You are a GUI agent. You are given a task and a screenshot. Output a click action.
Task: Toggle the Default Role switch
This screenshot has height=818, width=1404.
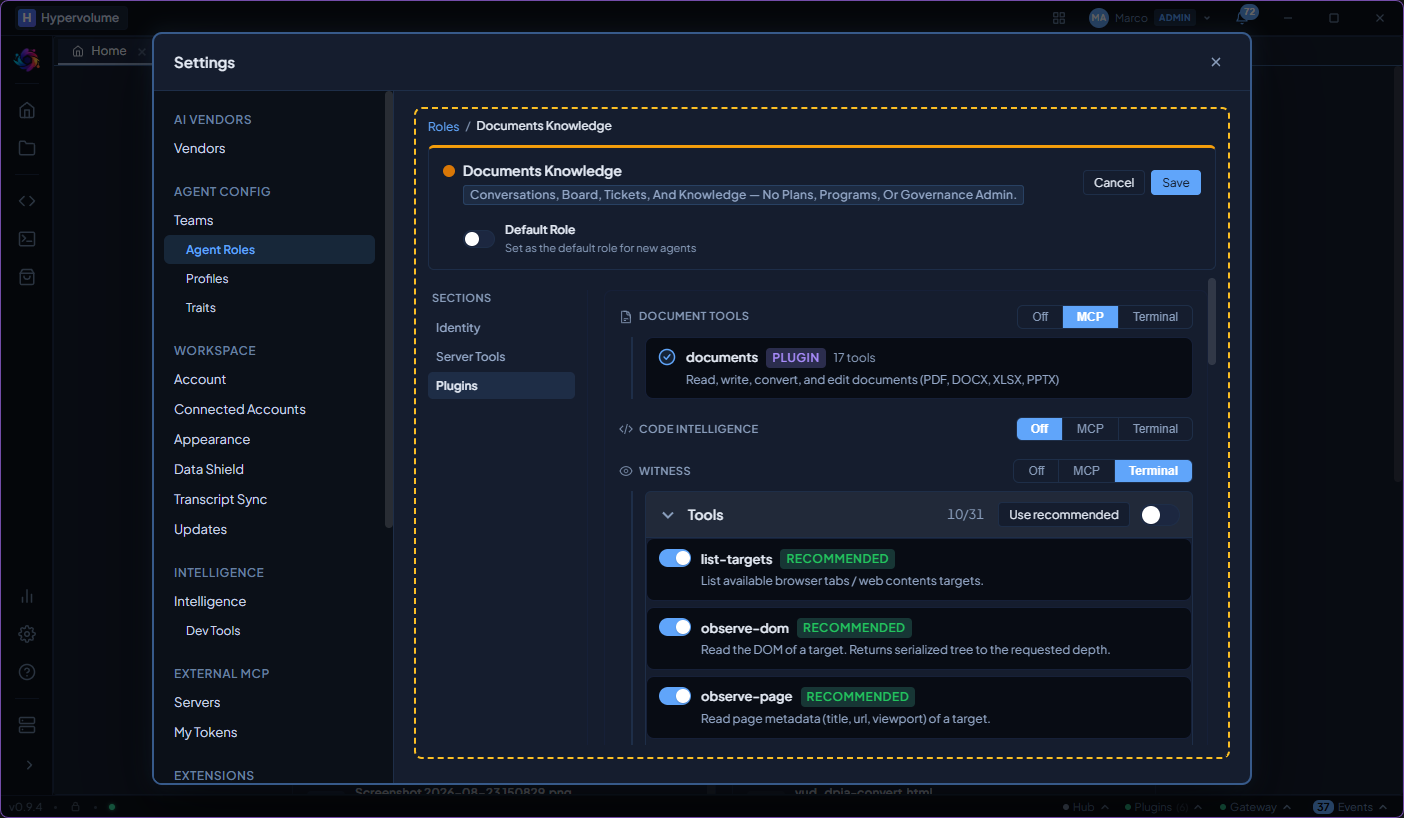tap(479, 239)
